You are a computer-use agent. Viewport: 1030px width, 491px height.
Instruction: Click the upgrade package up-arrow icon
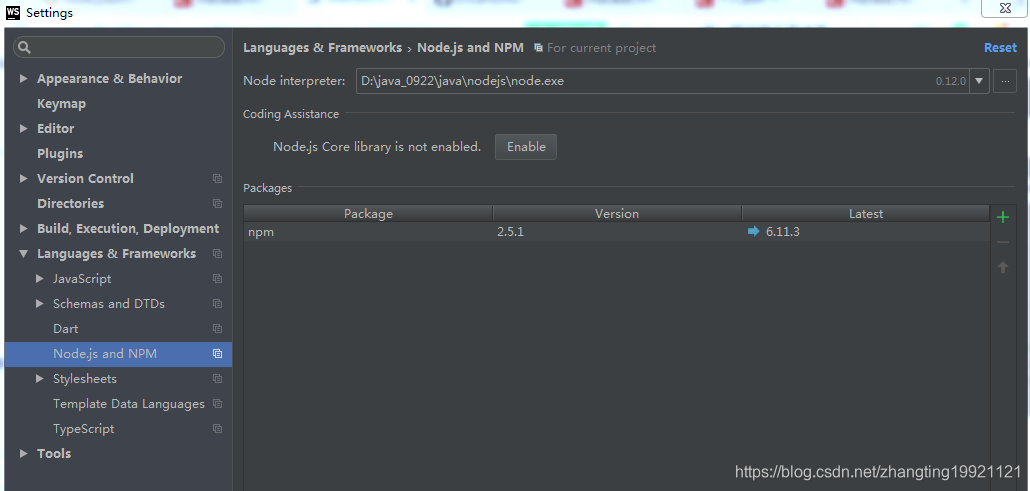click(1002, 267)
